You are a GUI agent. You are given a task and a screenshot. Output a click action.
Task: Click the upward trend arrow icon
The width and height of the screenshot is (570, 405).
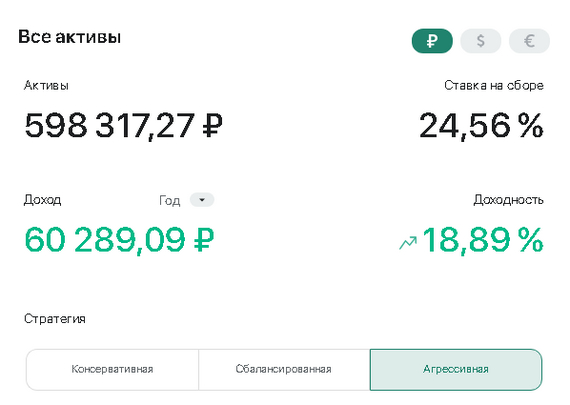(x=408, y=243)
